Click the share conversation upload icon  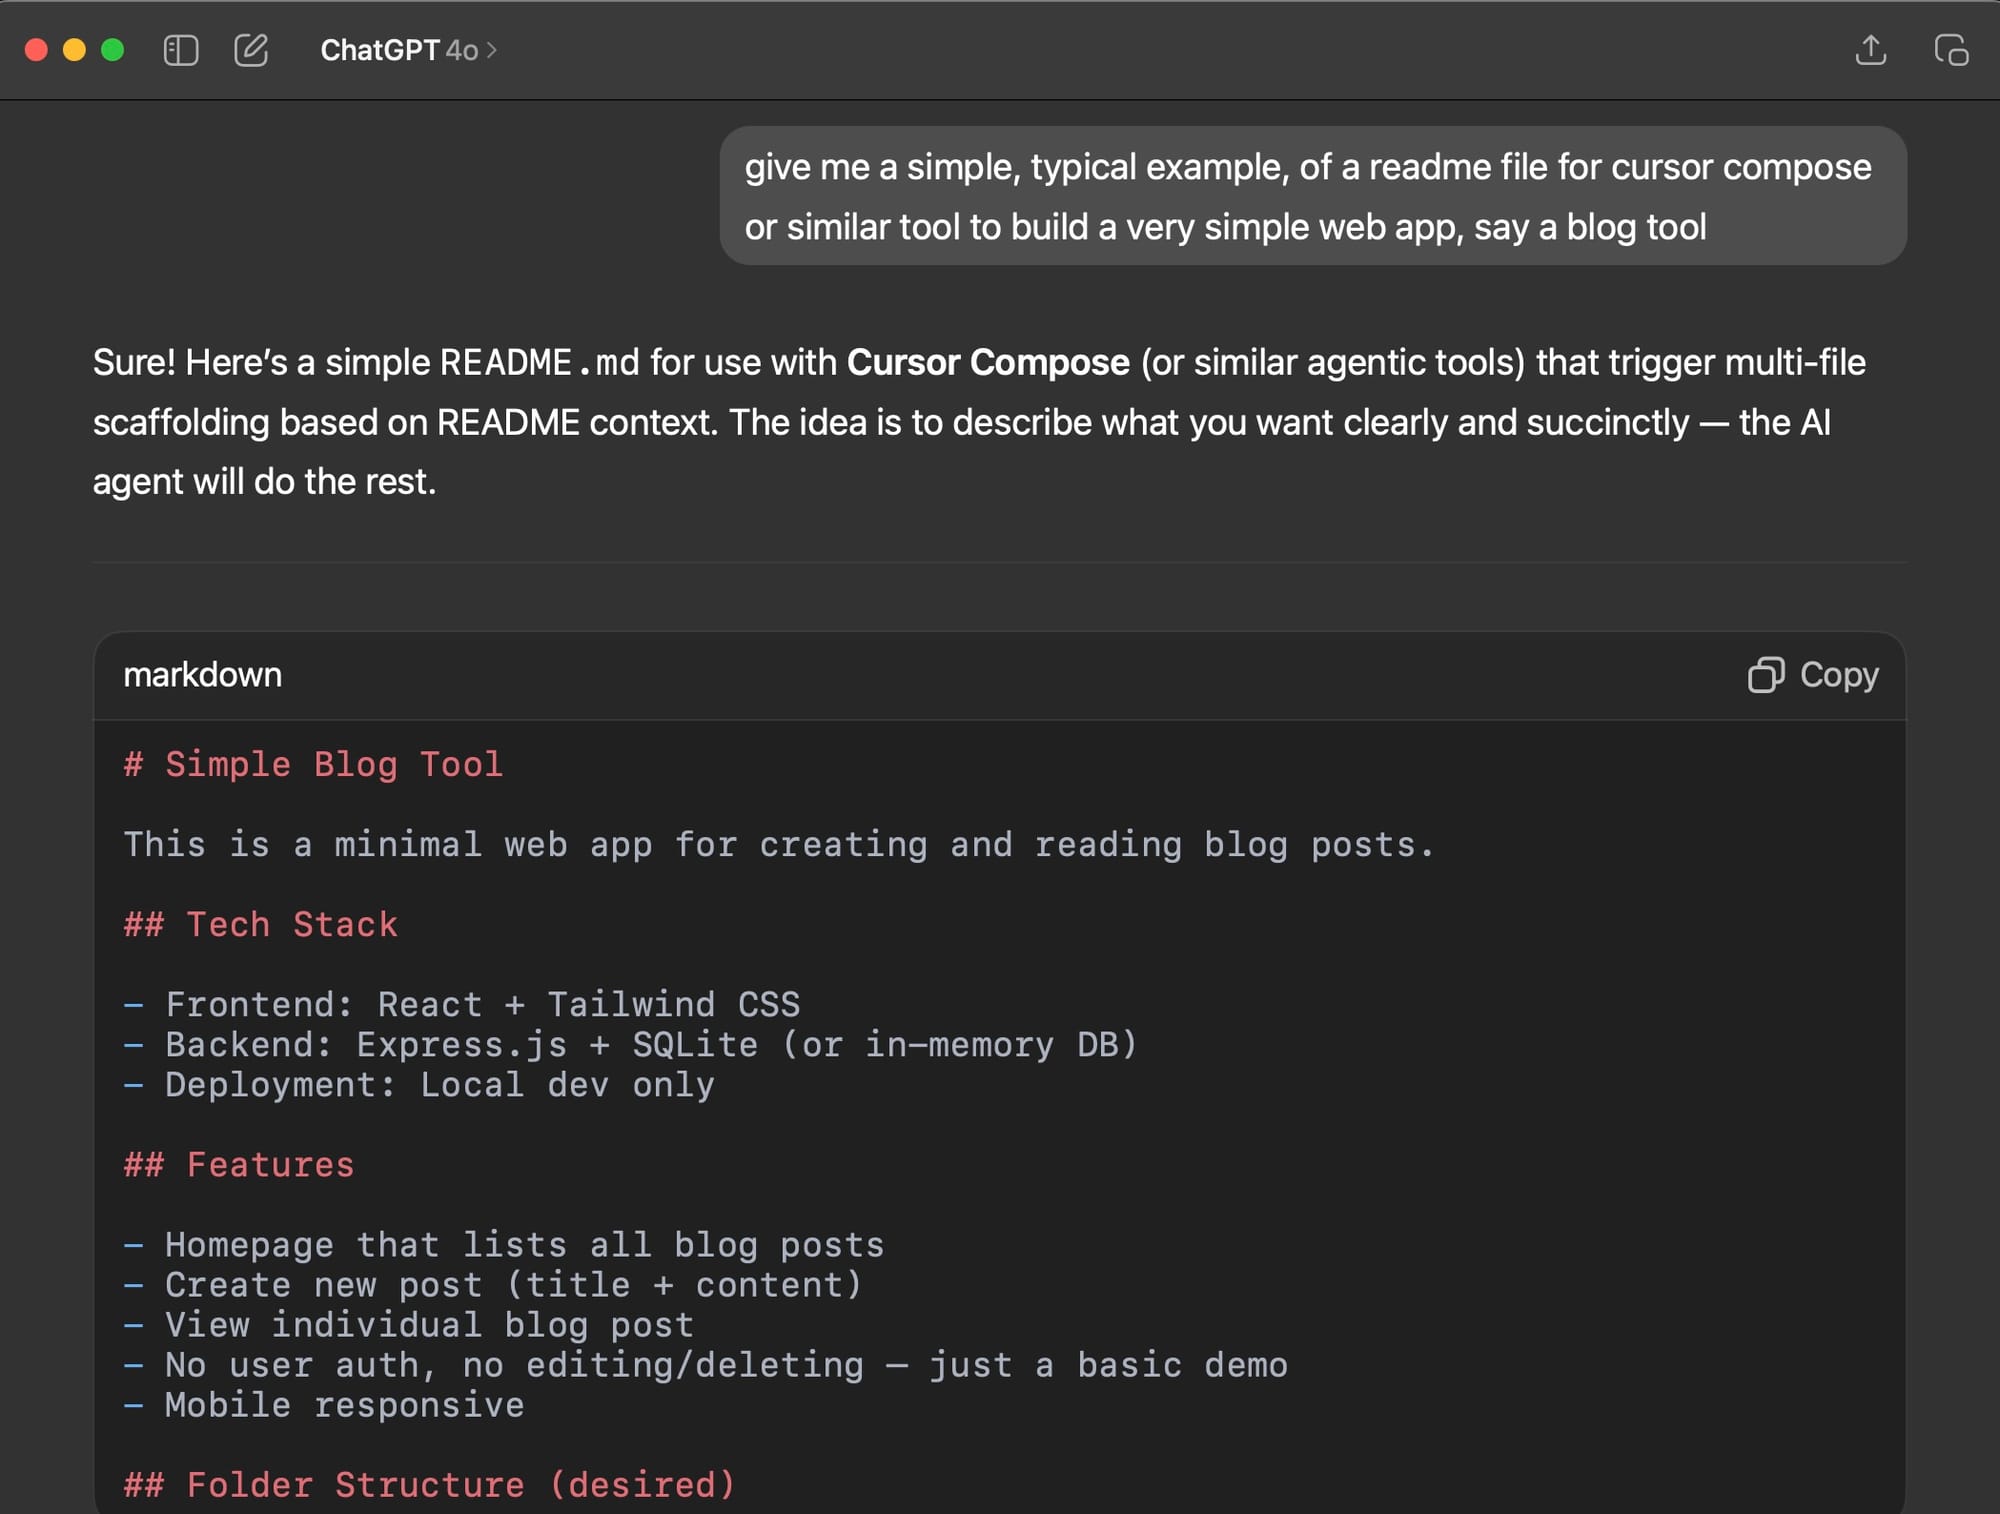click(x=1870, y=50)
